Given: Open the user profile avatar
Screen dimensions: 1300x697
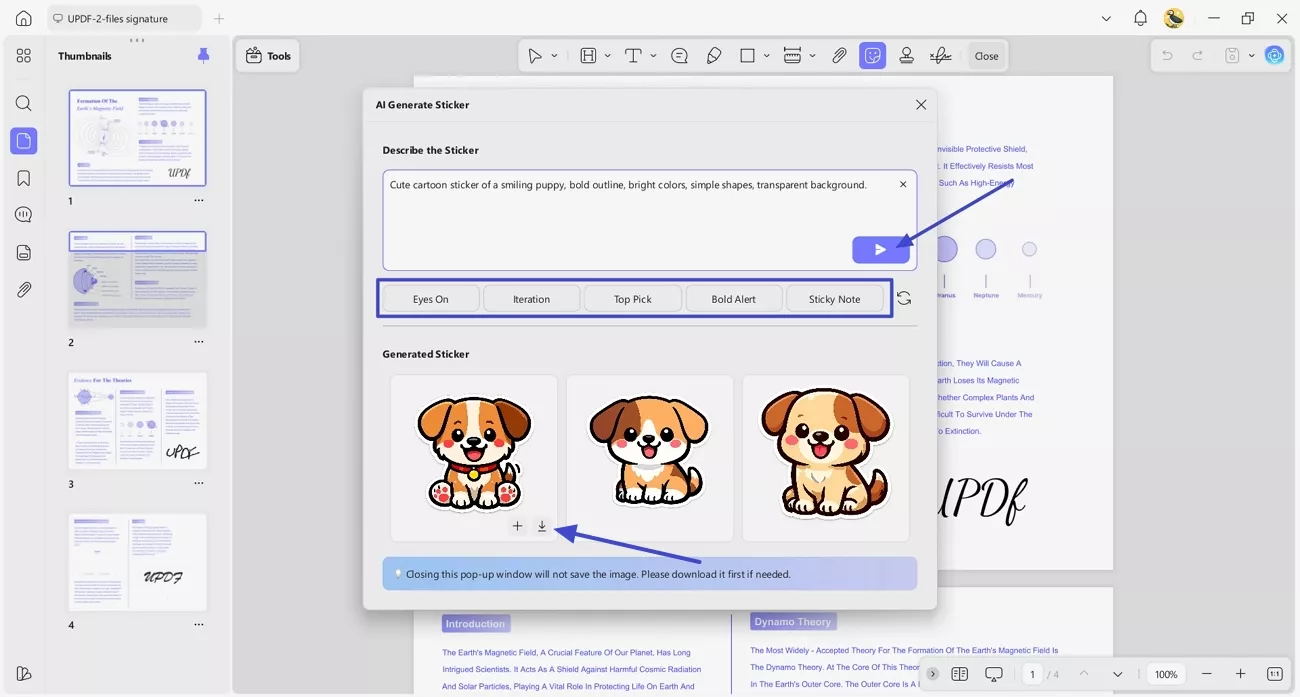Looking at the screenshot, I should (1174, 18).
